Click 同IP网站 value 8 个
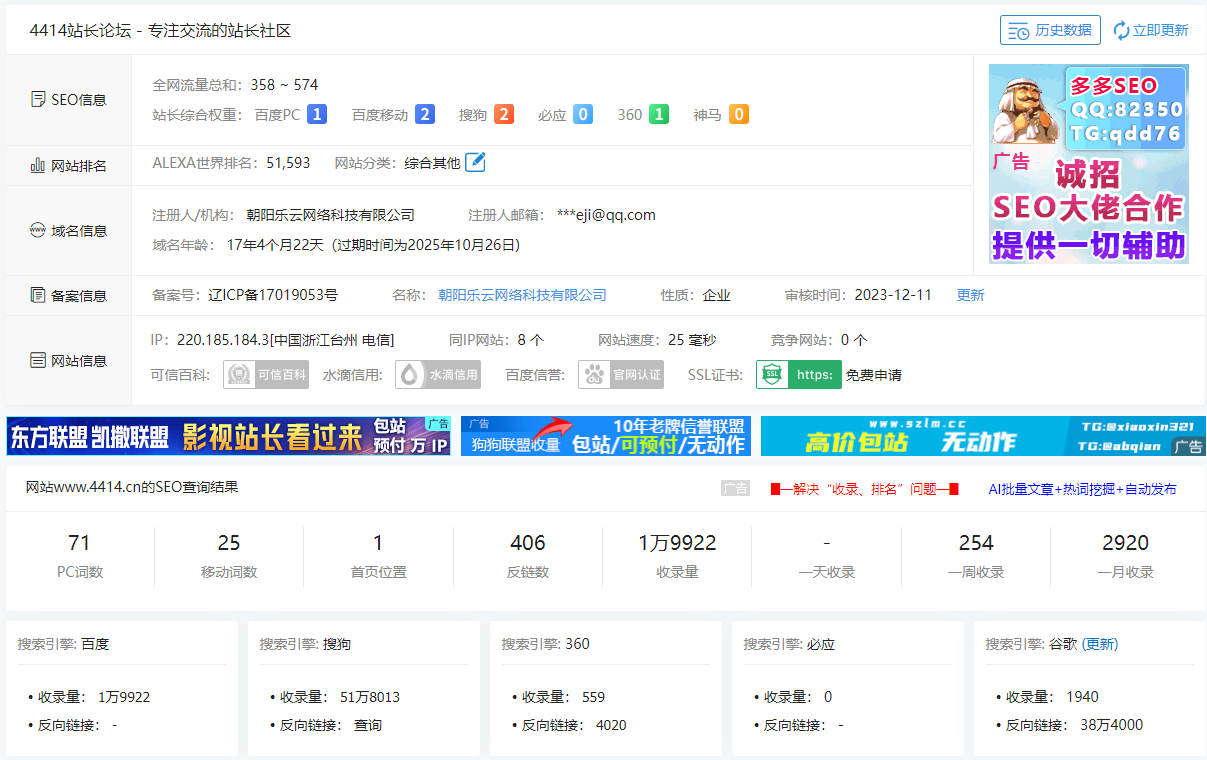Screen dimensions: 1207x760 (531, 340)
